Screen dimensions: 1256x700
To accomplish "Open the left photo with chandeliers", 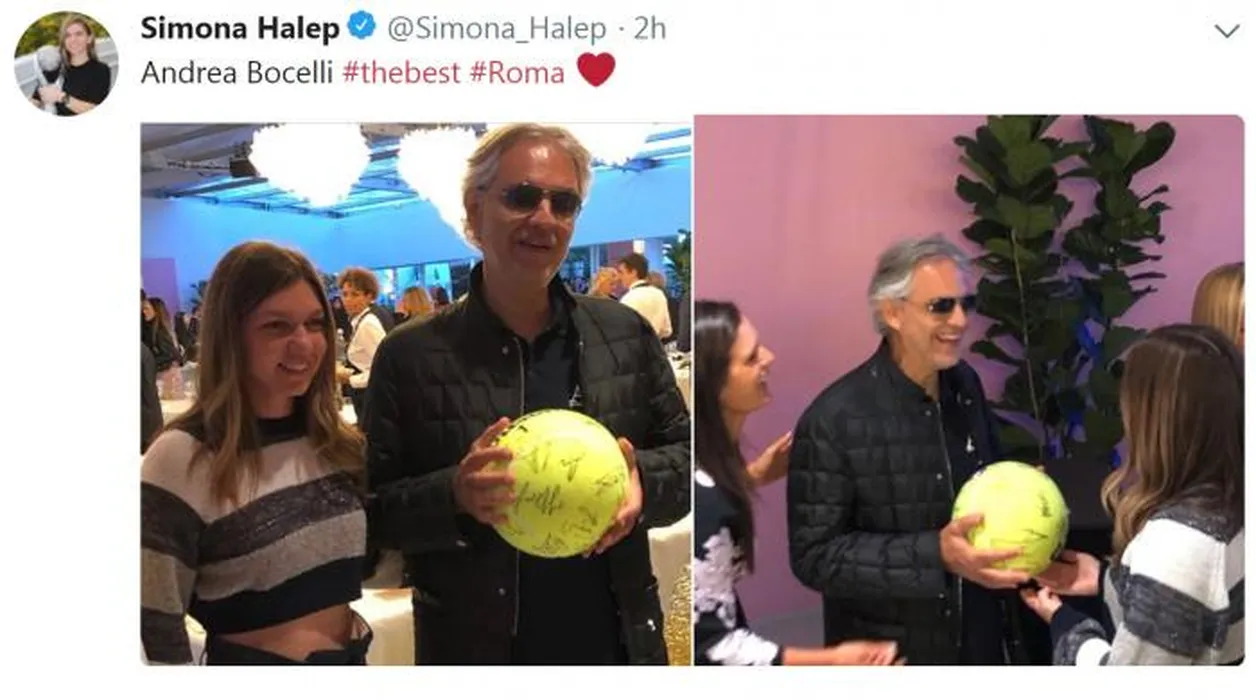I will click(x=416, y=394).
